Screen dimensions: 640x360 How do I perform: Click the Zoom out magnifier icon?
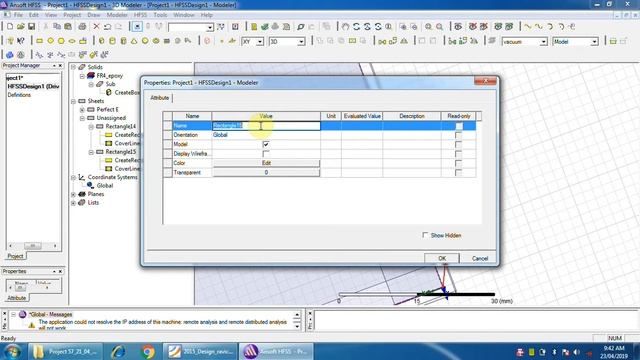coord(439,27)
